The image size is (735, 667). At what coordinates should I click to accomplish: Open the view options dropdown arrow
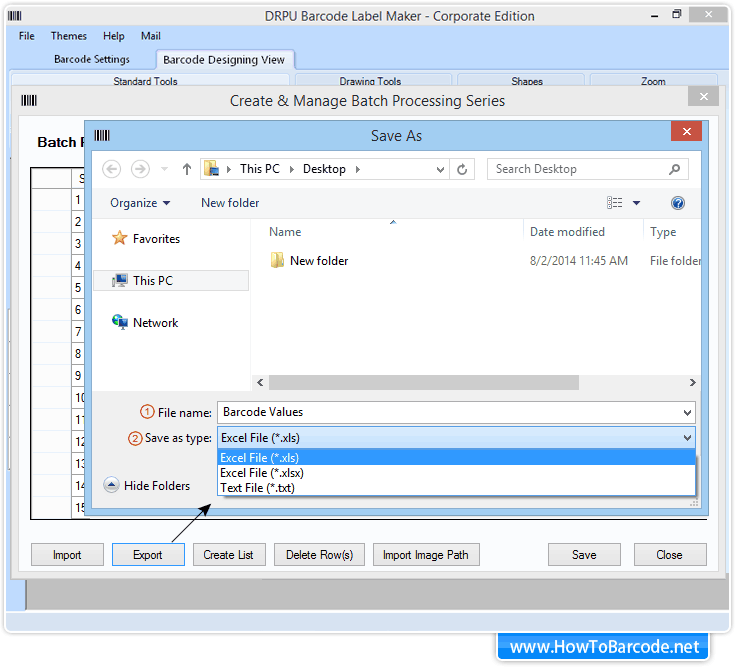point(636,203)
